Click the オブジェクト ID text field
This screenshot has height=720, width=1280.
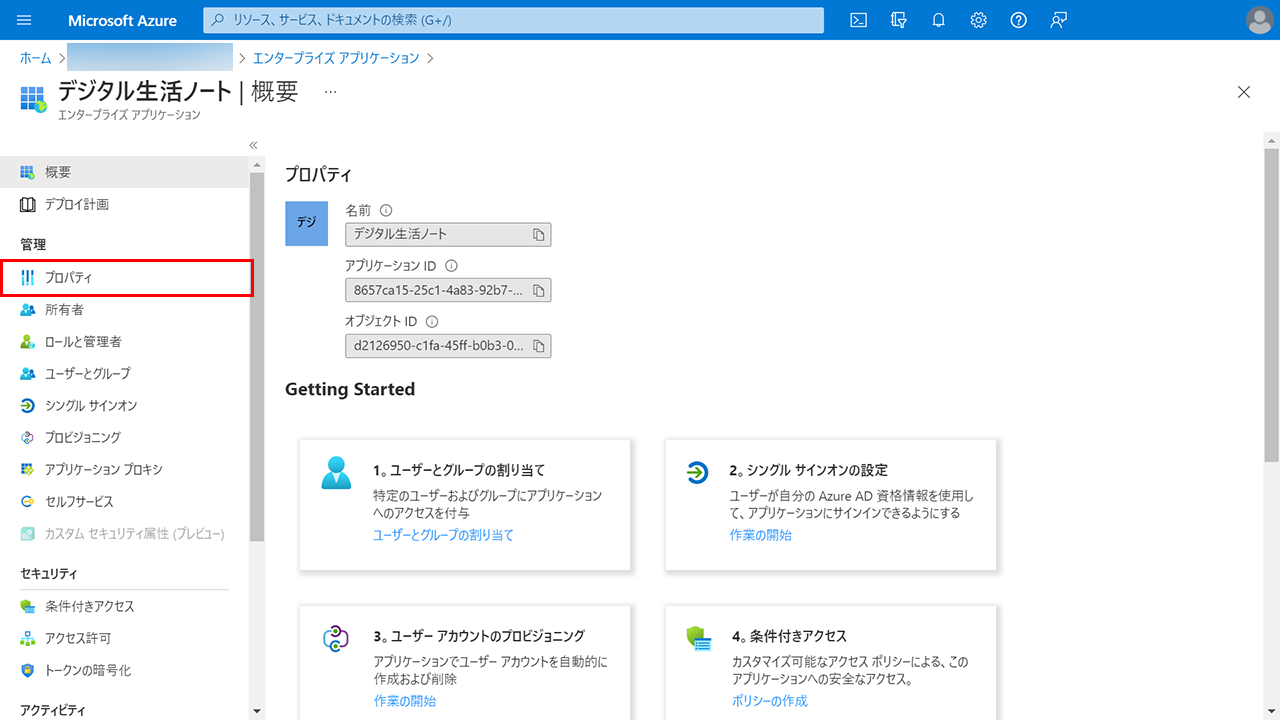click(448, 346)
